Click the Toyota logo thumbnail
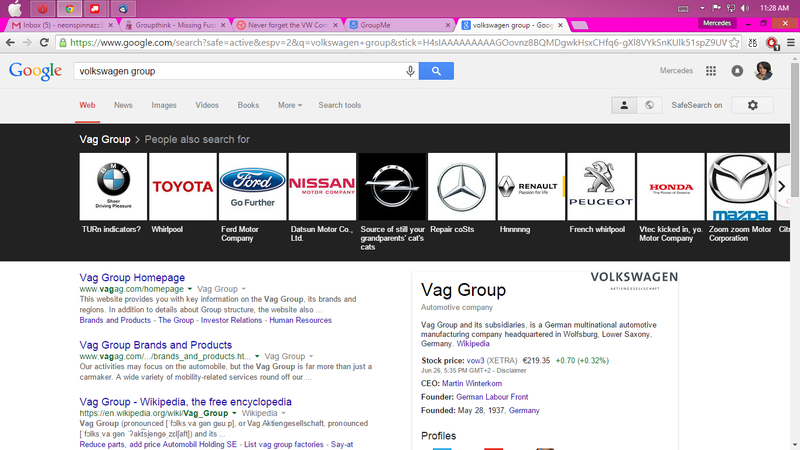 click(183, 186)
